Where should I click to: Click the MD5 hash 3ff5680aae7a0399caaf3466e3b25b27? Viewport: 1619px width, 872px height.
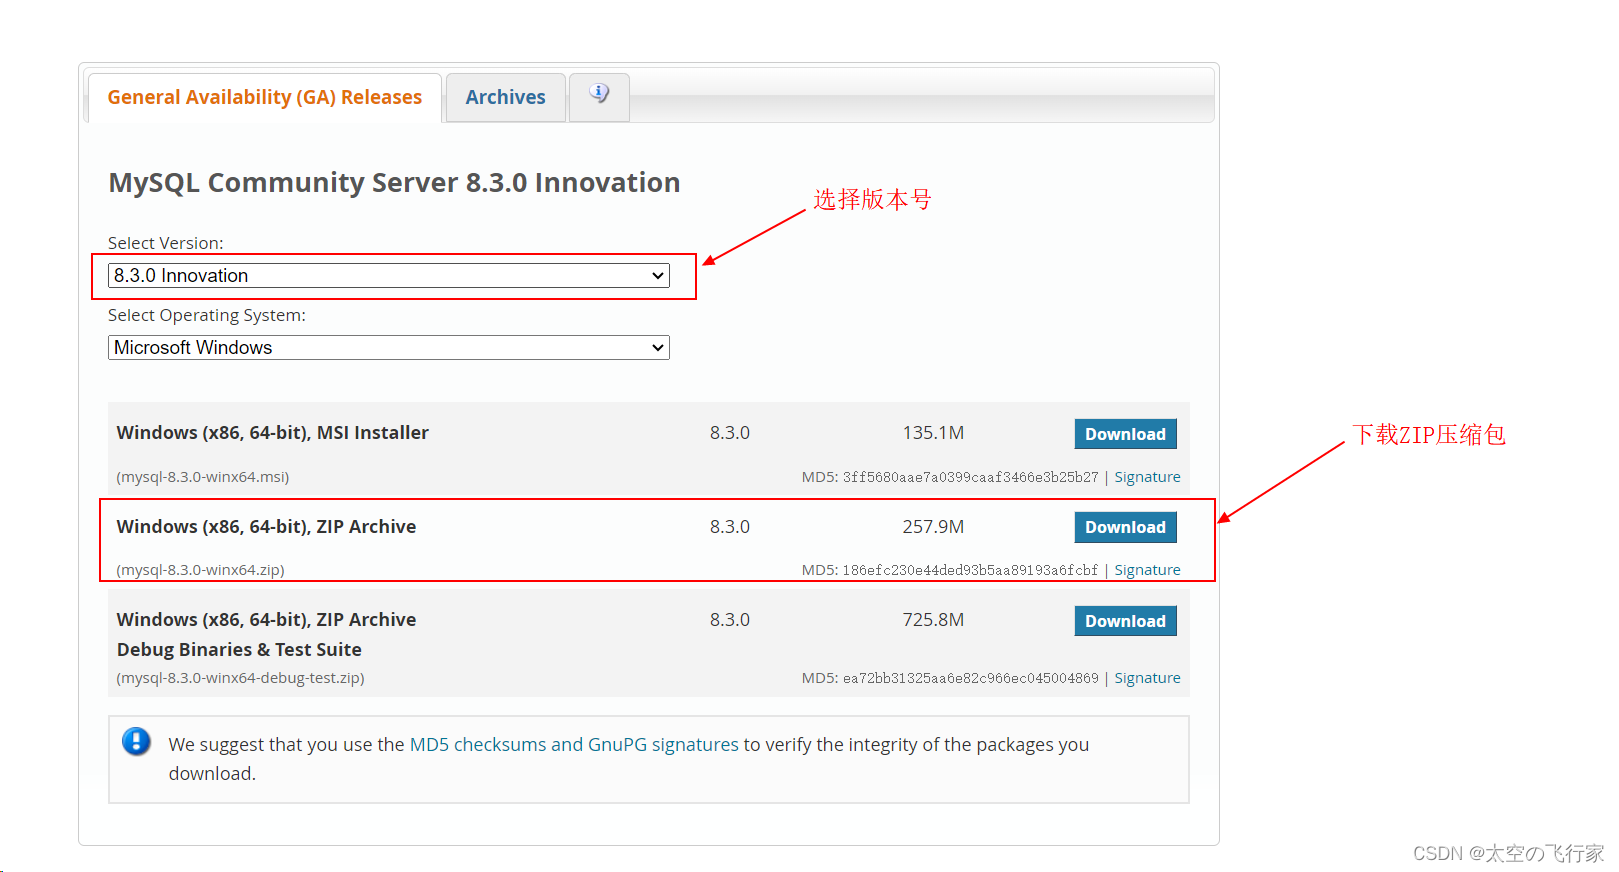pos(970,477)
